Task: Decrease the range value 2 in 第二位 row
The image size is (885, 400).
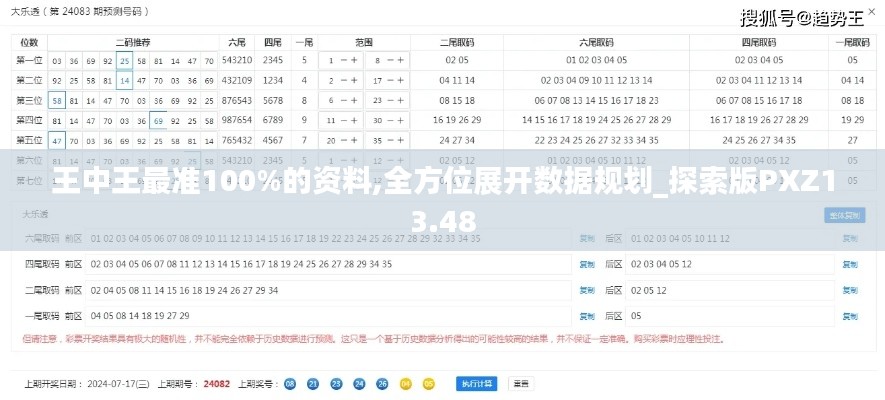Action: (x=344, y=81)
